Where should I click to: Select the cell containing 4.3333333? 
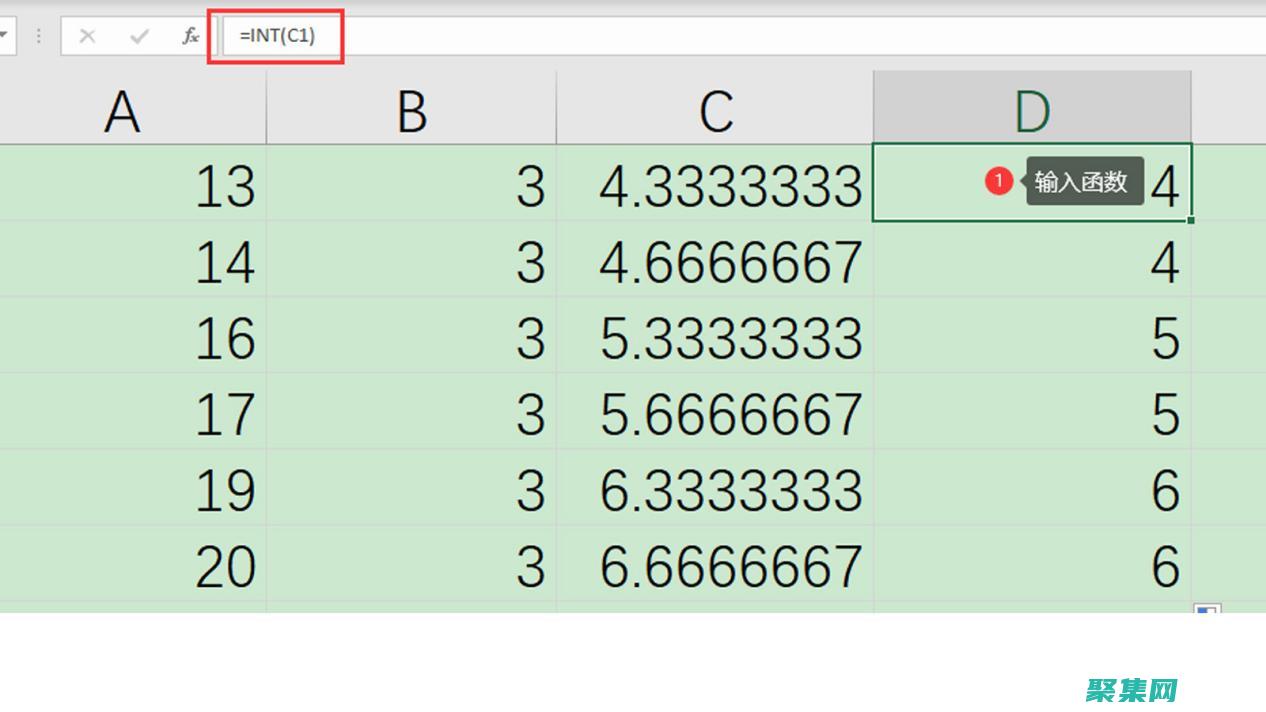[715, 186]
